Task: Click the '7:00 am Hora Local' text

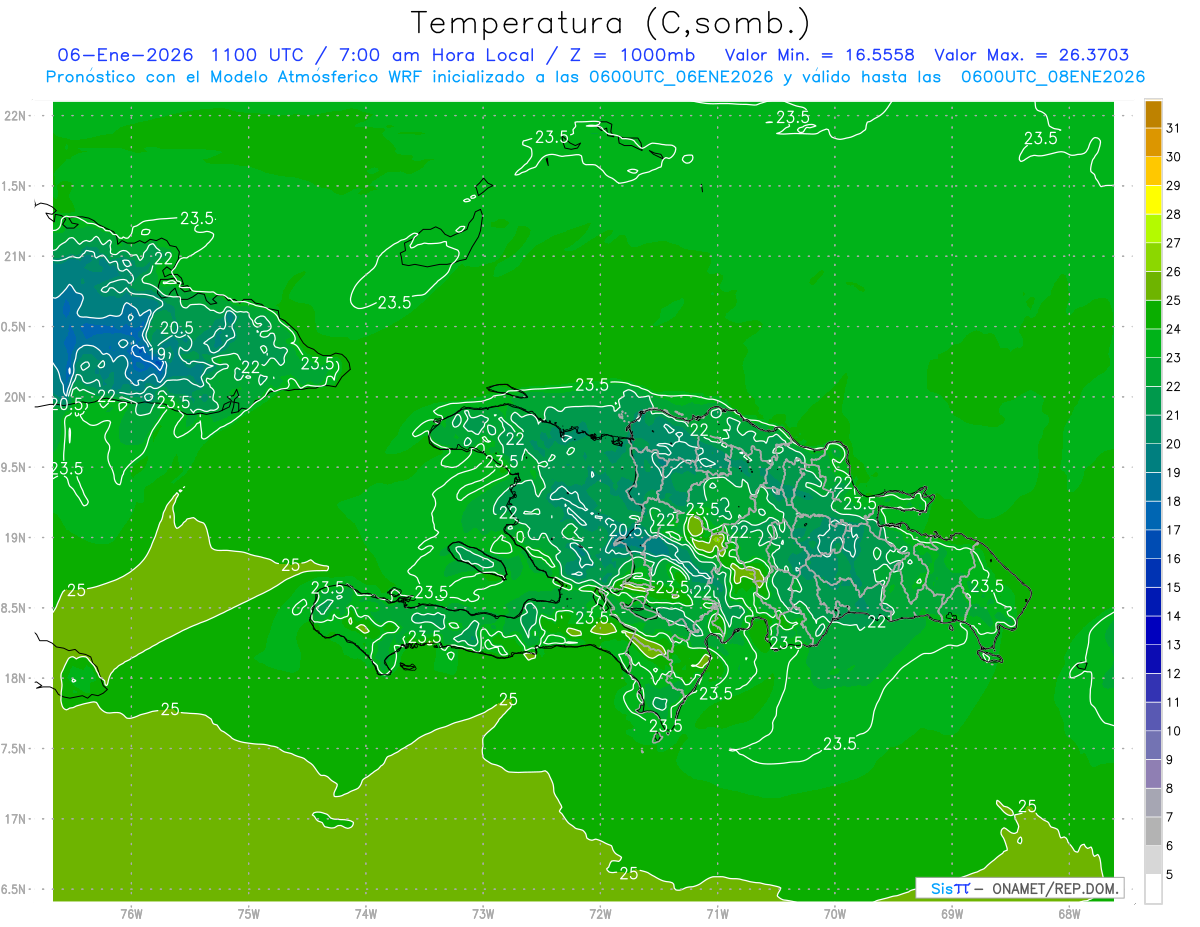Action: click(x=435, y=55)
